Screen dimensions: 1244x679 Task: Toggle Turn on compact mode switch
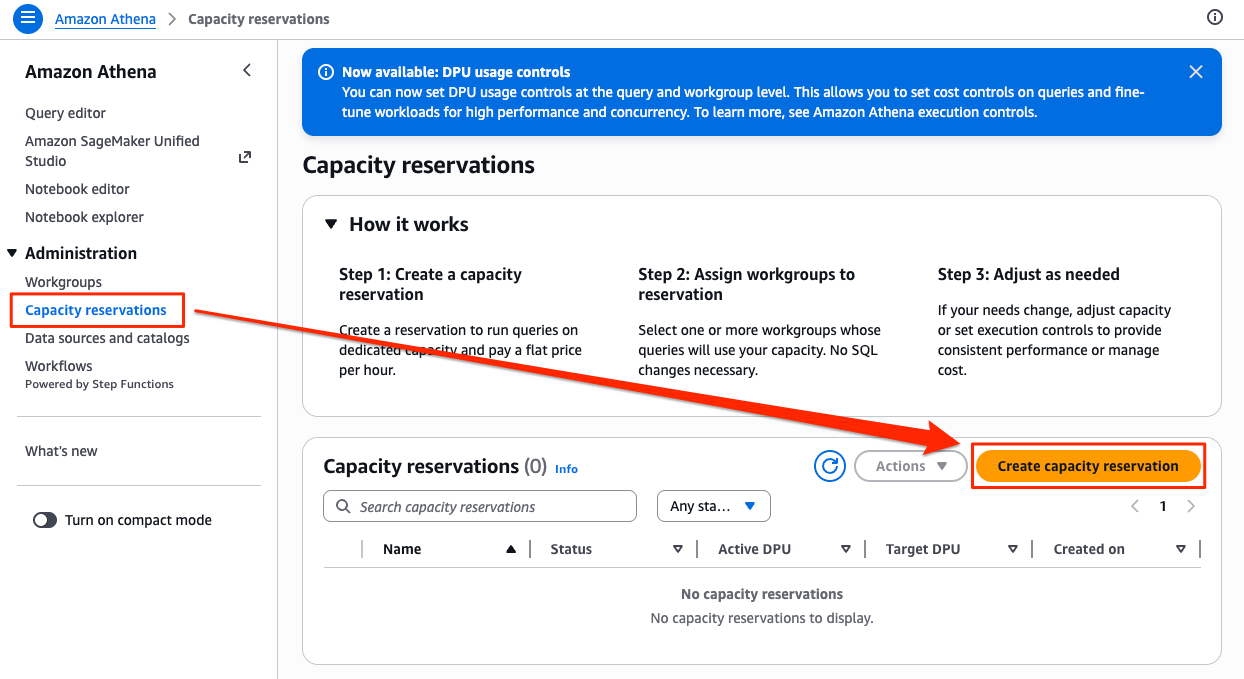pyautogui.click(x=45, y=520)
